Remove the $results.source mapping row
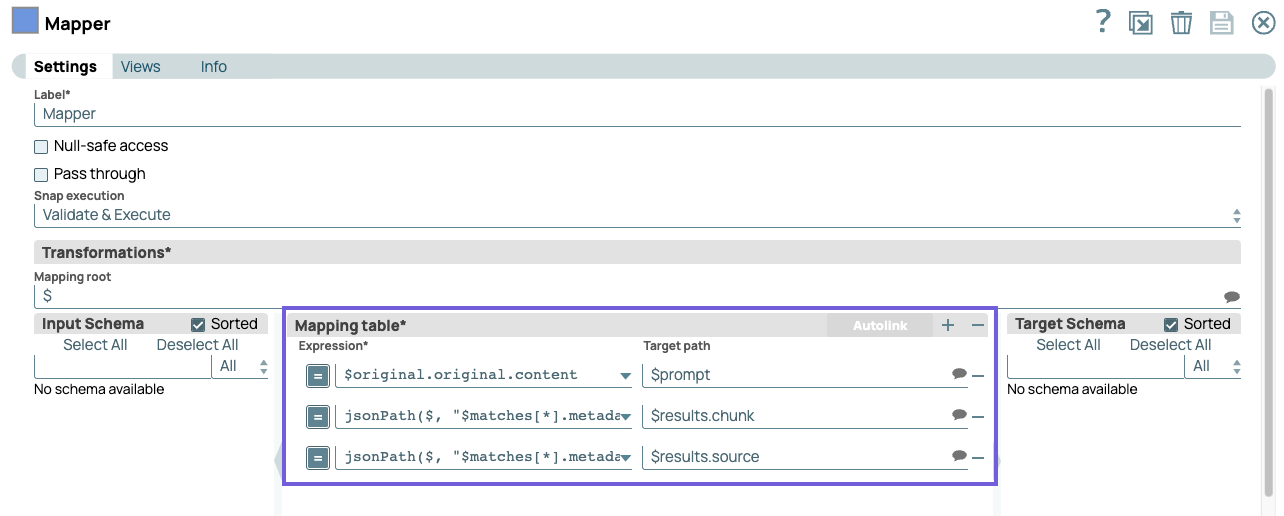This screenshot has width=1284, height=516. click(978, 457)
